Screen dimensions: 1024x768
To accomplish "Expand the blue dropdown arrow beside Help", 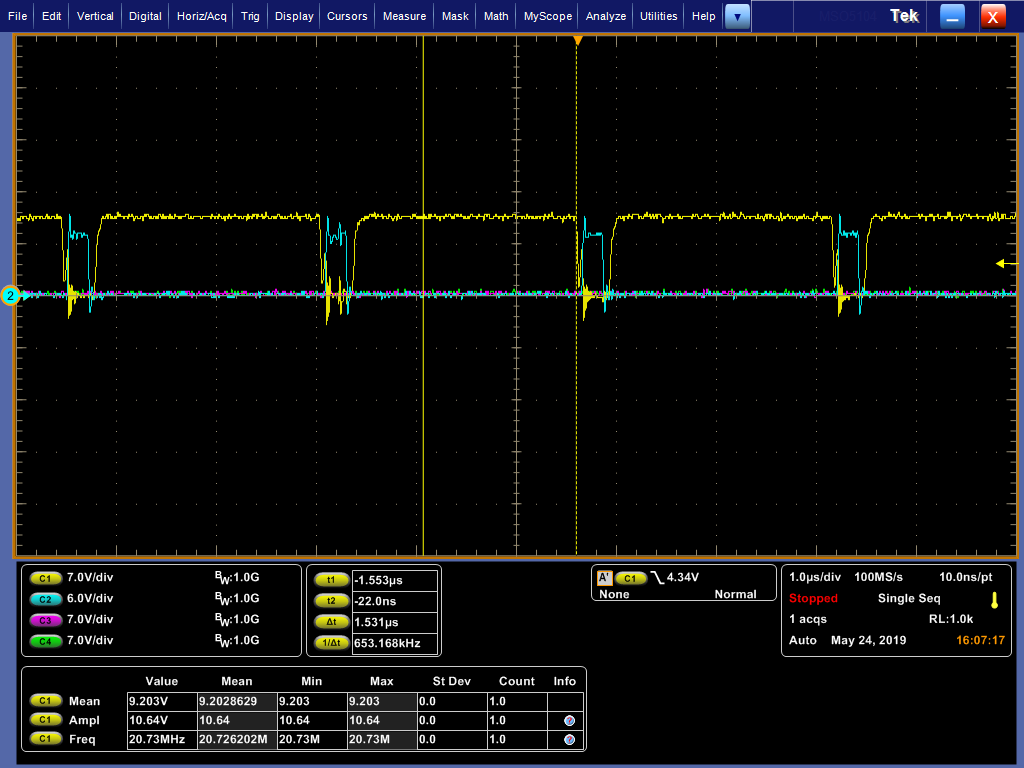I will [x=737, y=16].
